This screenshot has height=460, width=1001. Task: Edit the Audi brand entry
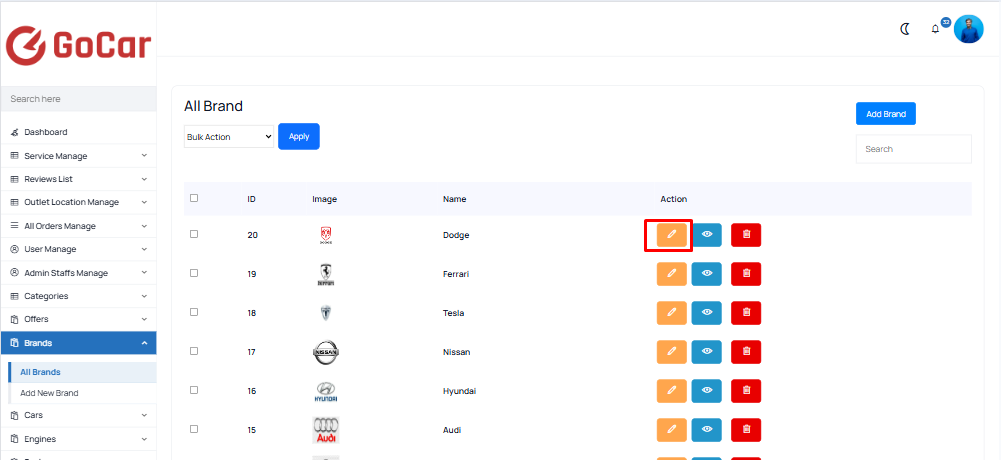point(672,430)
